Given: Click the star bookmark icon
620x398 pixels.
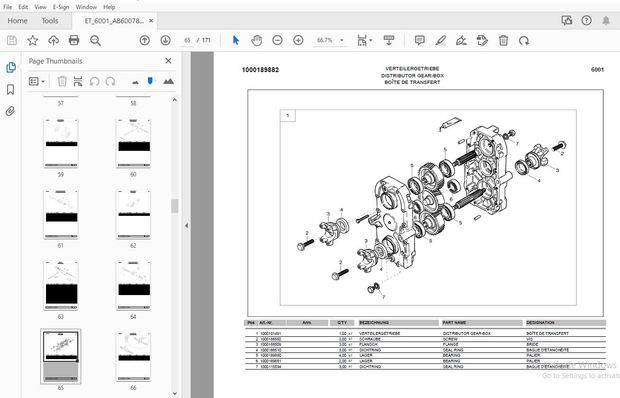Looking at the screenshot, I should [x=32, y=40].
